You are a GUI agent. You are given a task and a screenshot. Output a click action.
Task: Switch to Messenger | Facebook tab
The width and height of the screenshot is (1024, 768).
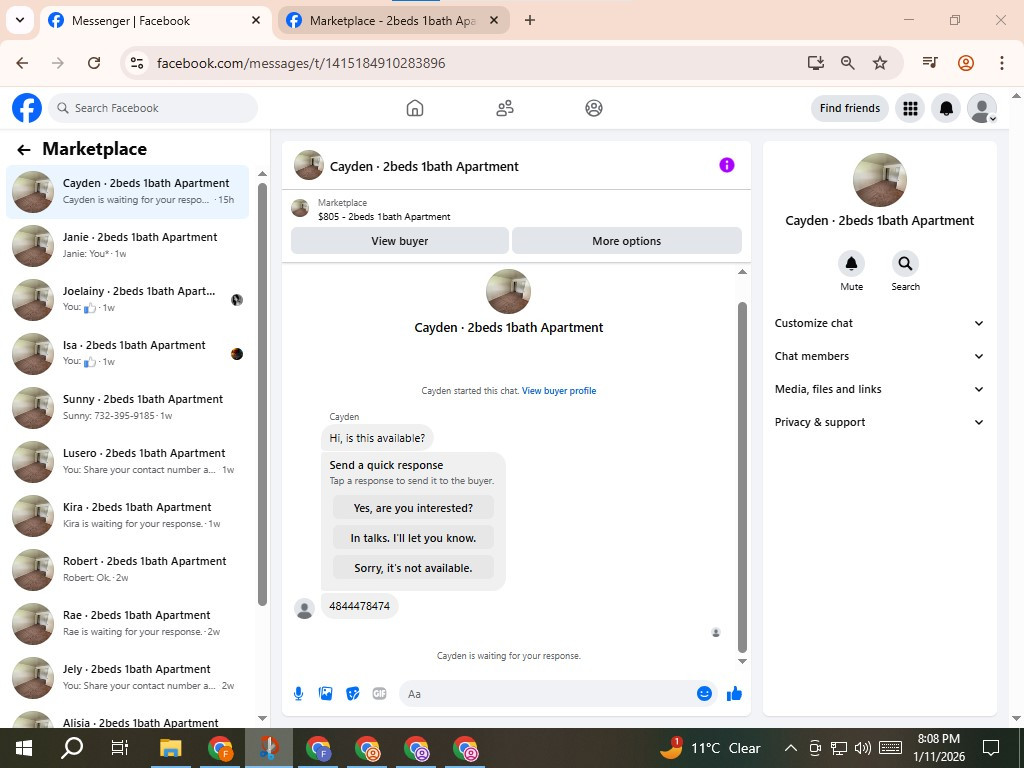[x=157, y=21]
